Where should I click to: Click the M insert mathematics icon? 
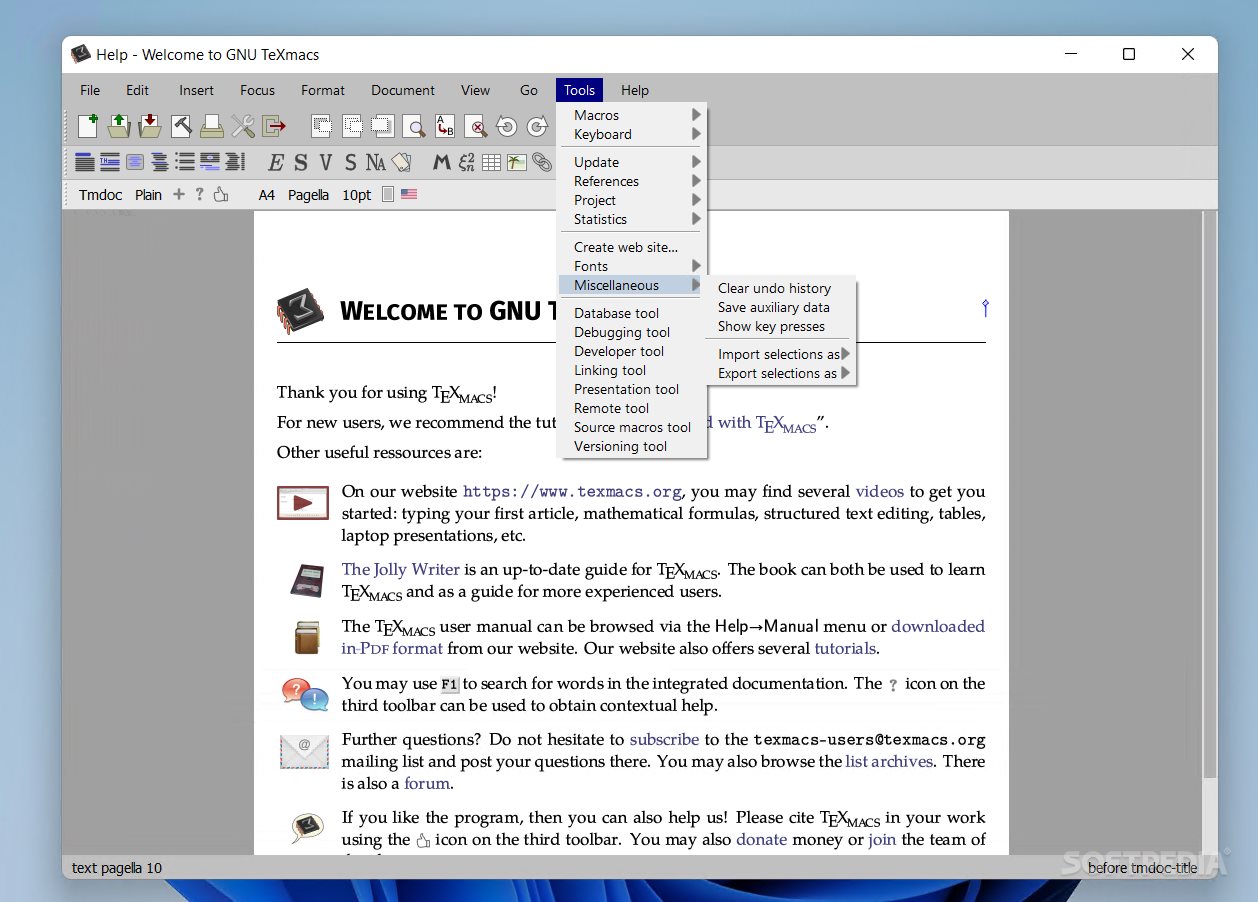pos(441,162)
